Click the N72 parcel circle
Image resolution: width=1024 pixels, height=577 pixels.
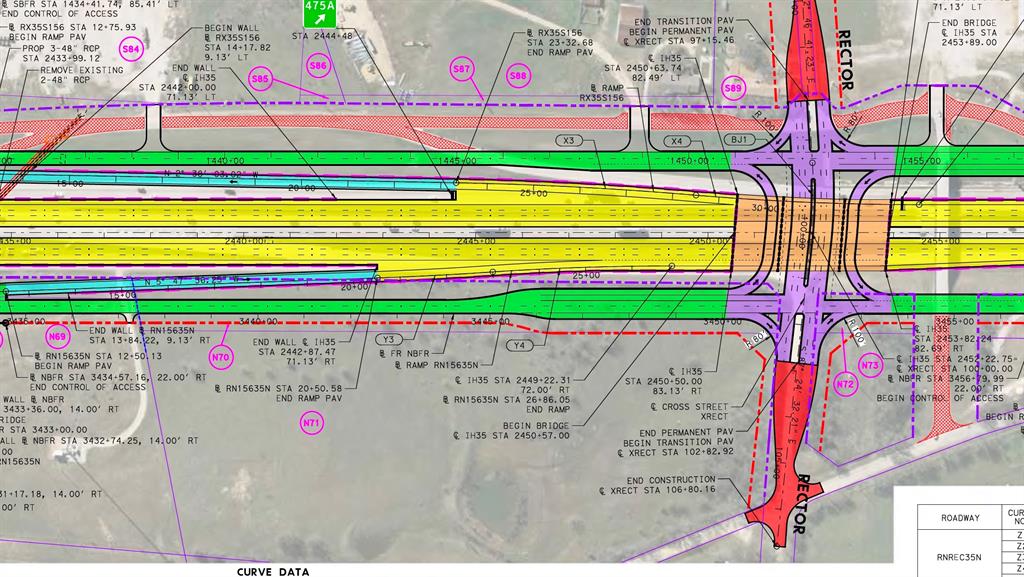(846, 383)
